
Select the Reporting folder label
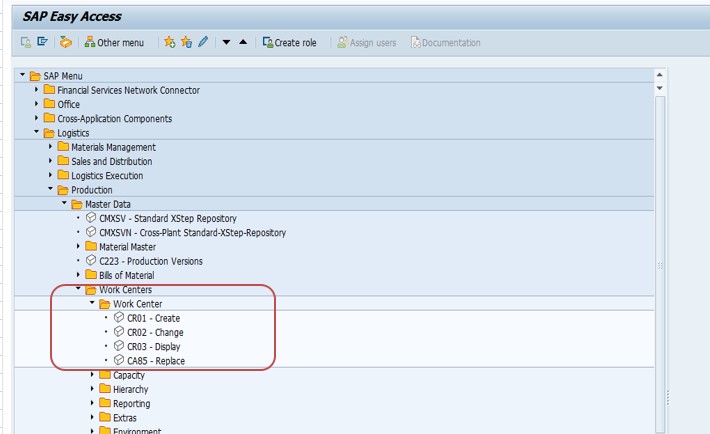(131, 404)
